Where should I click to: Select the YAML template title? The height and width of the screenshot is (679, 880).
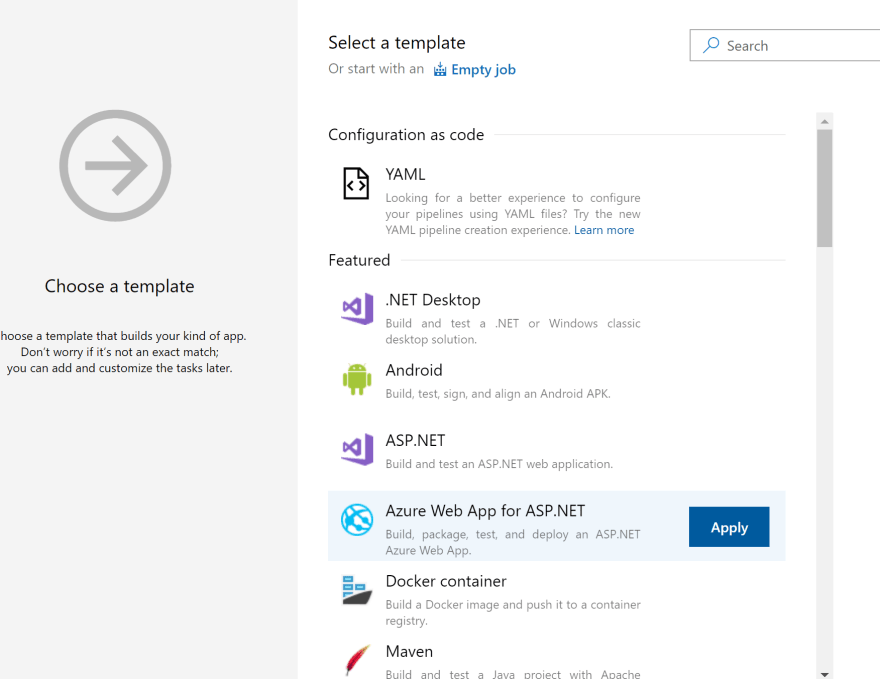click(x=405, y=175)
